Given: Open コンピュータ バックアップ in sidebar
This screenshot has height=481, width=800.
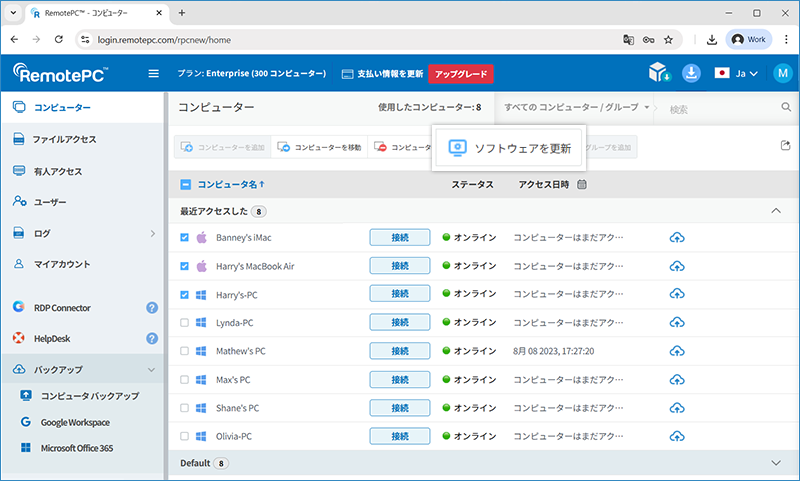Looking at the screenshot, I should (90, 396).
